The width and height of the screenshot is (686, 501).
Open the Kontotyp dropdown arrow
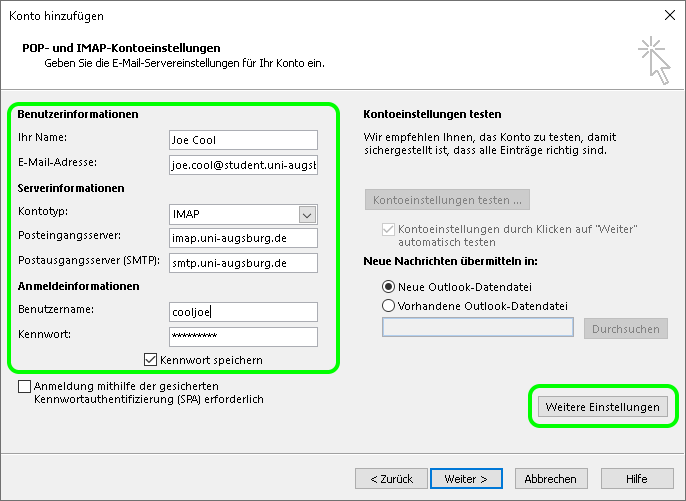tap(307, 214)
